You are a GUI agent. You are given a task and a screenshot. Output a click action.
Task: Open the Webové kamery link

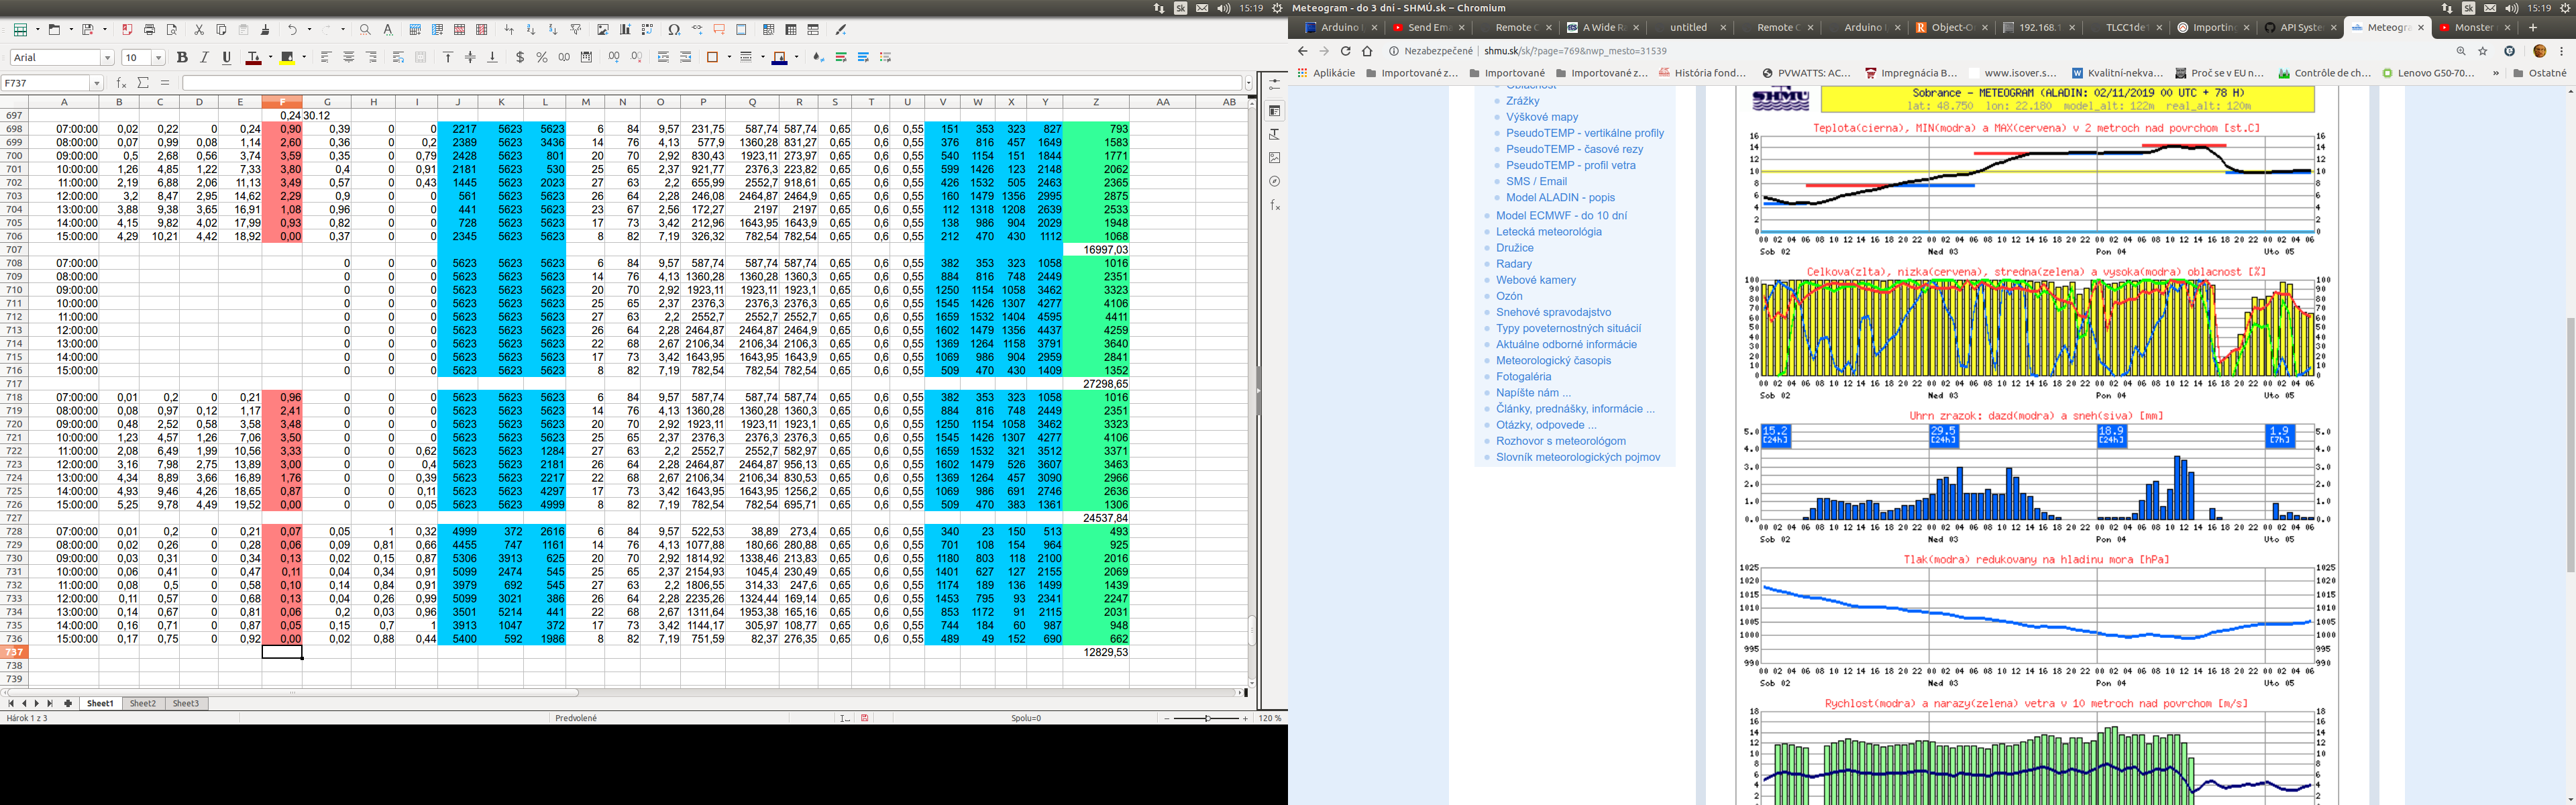pyautogui.click(x=1535, y=280)
